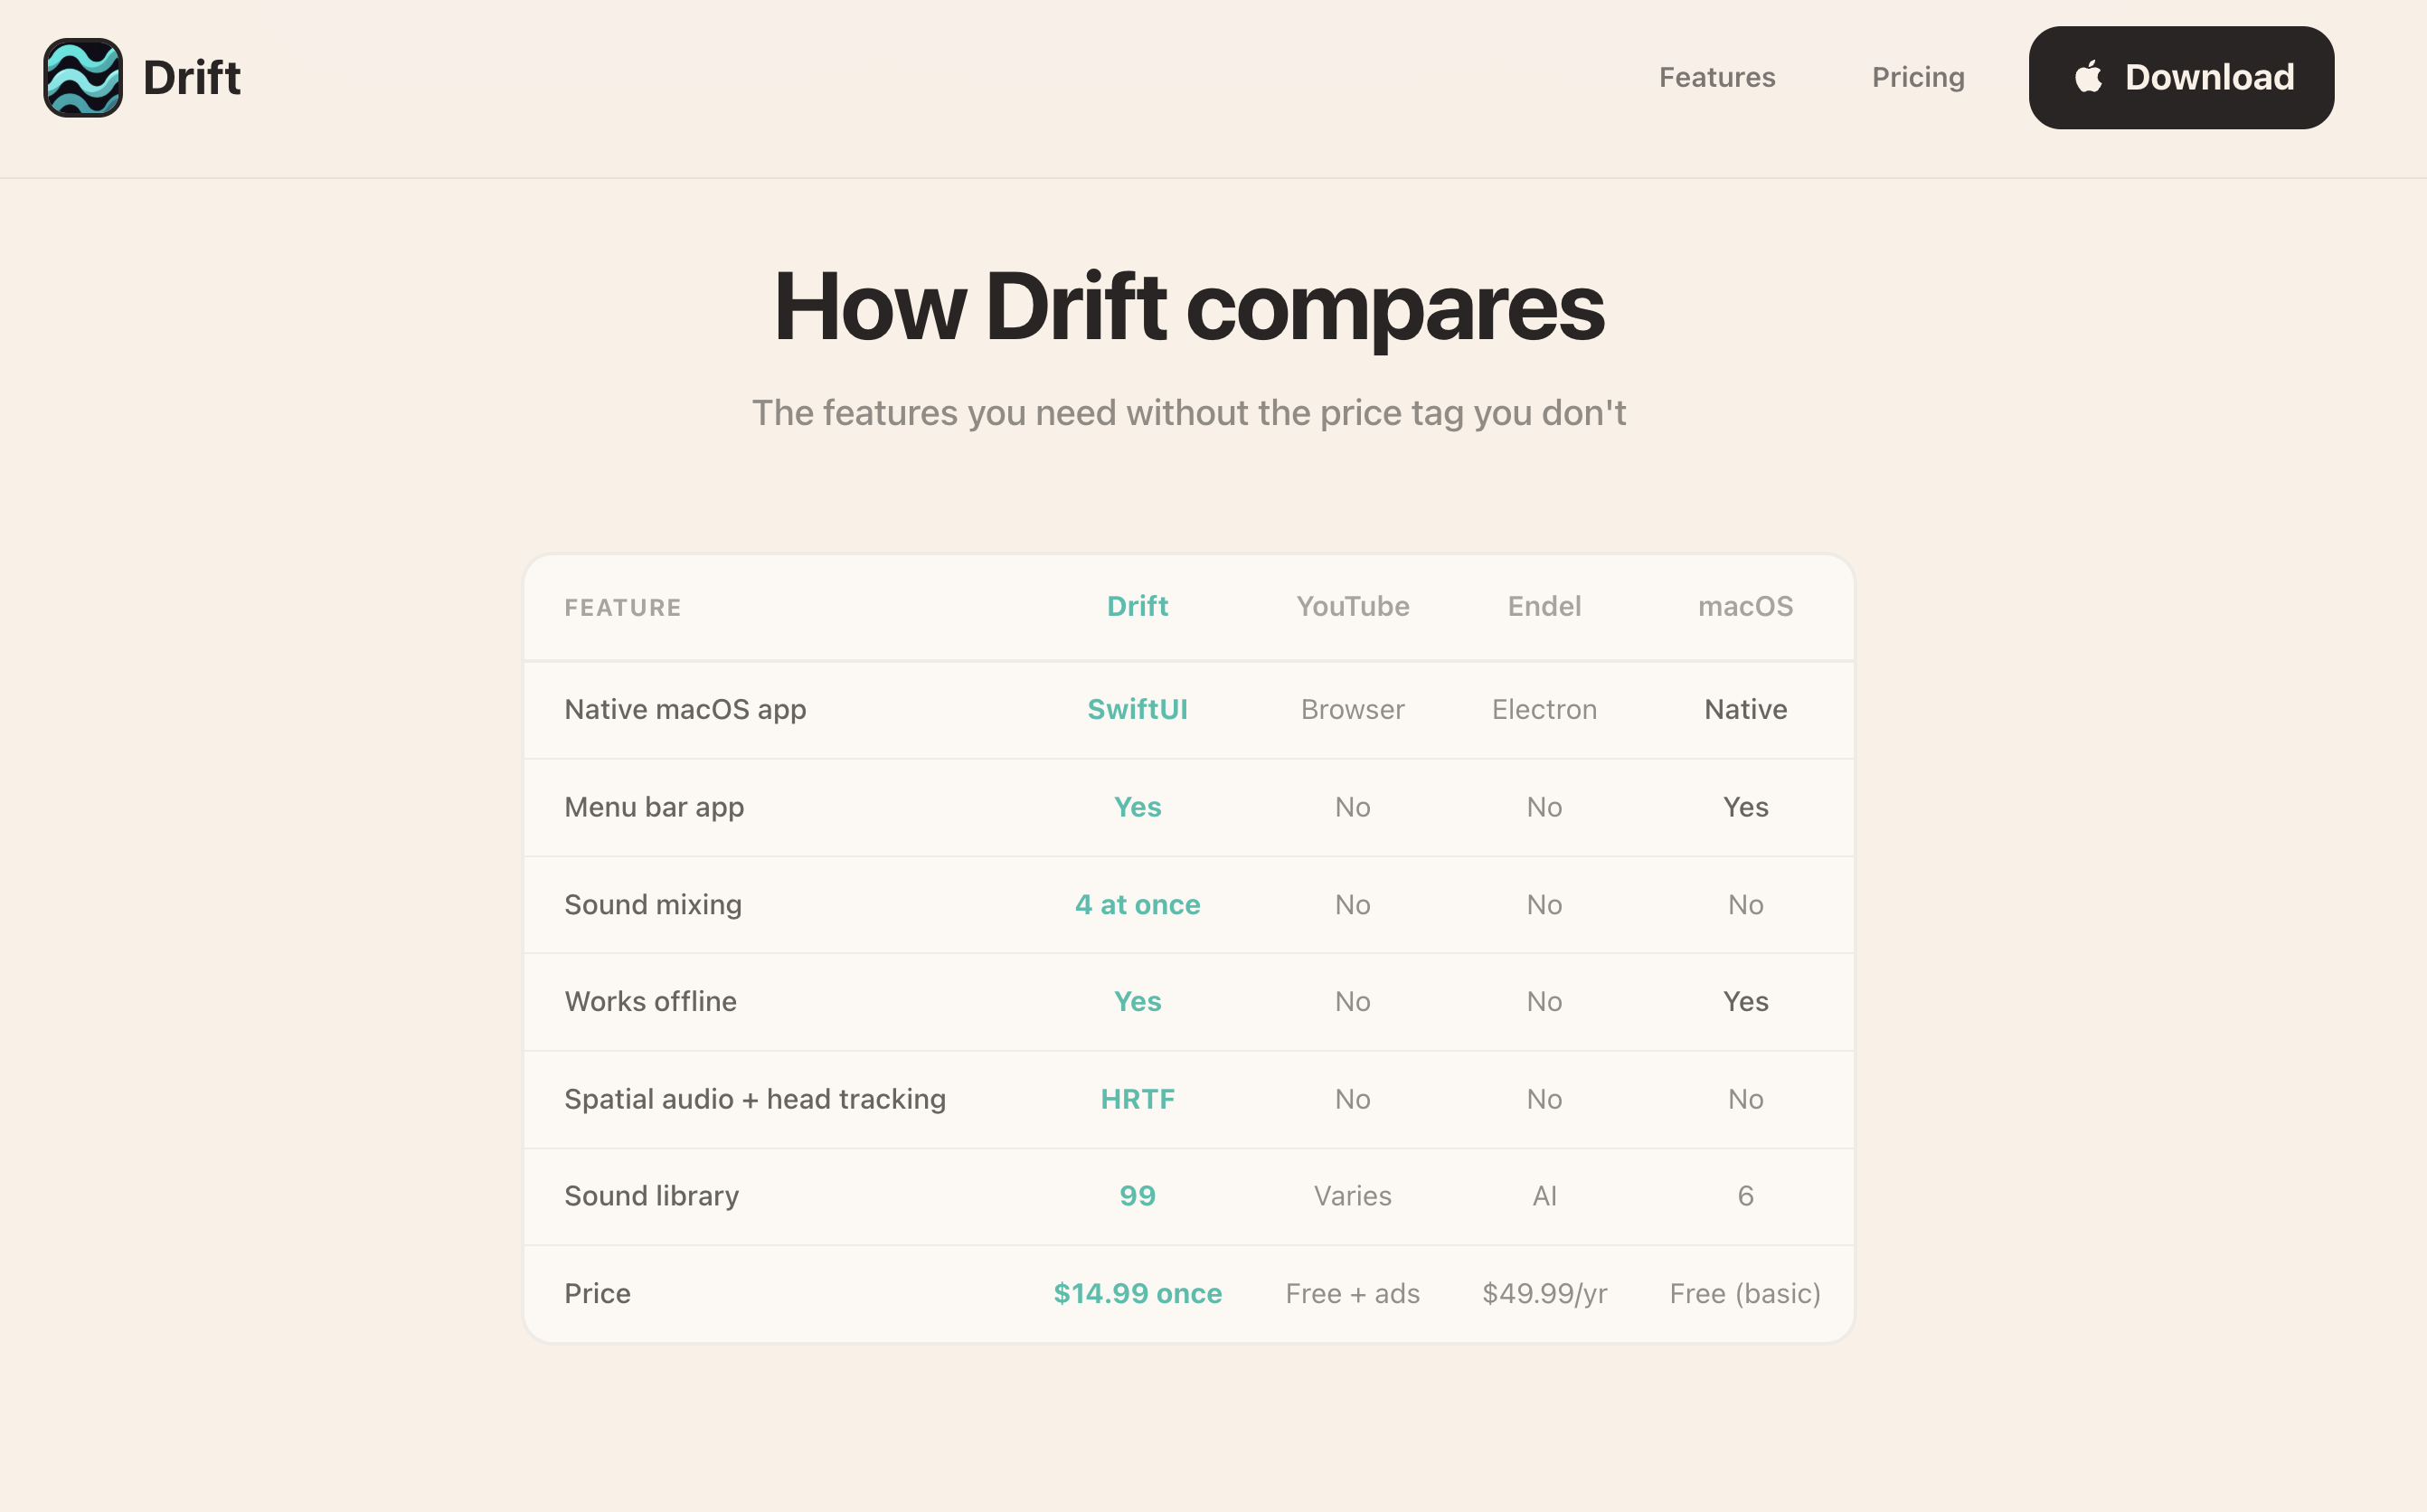Click the 'How Drift compares' heading
The image size is (2427, 1512).
click(x=1188, y=307)
